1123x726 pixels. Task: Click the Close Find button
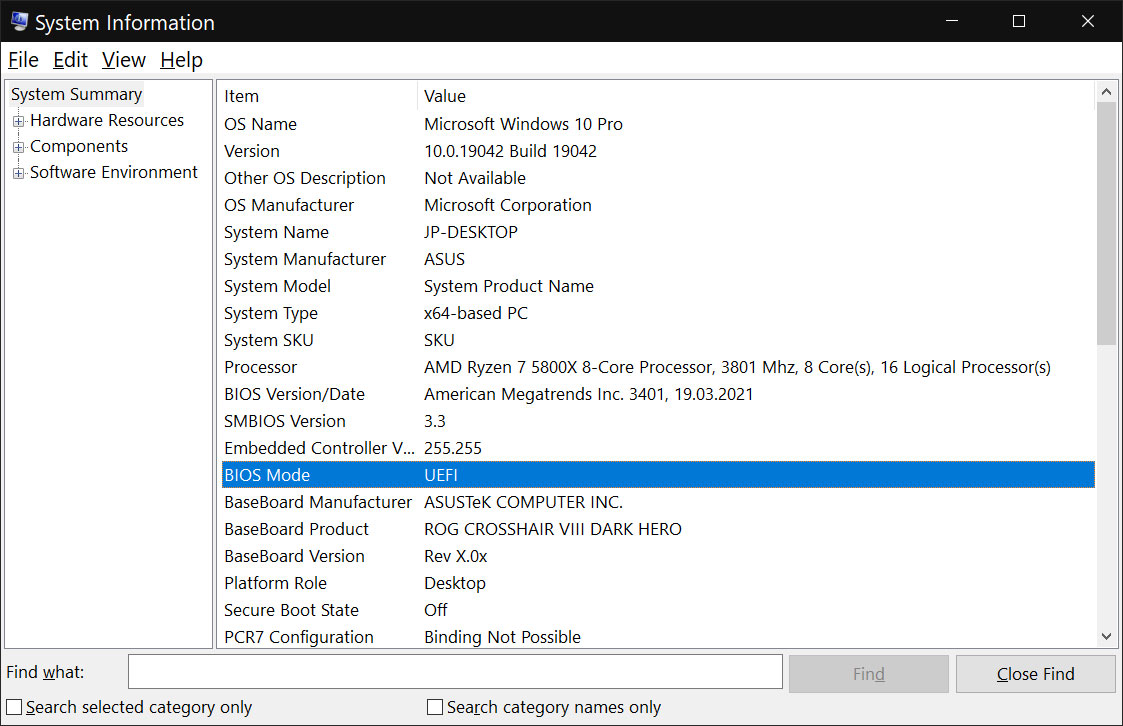(x=1036, y=674)
